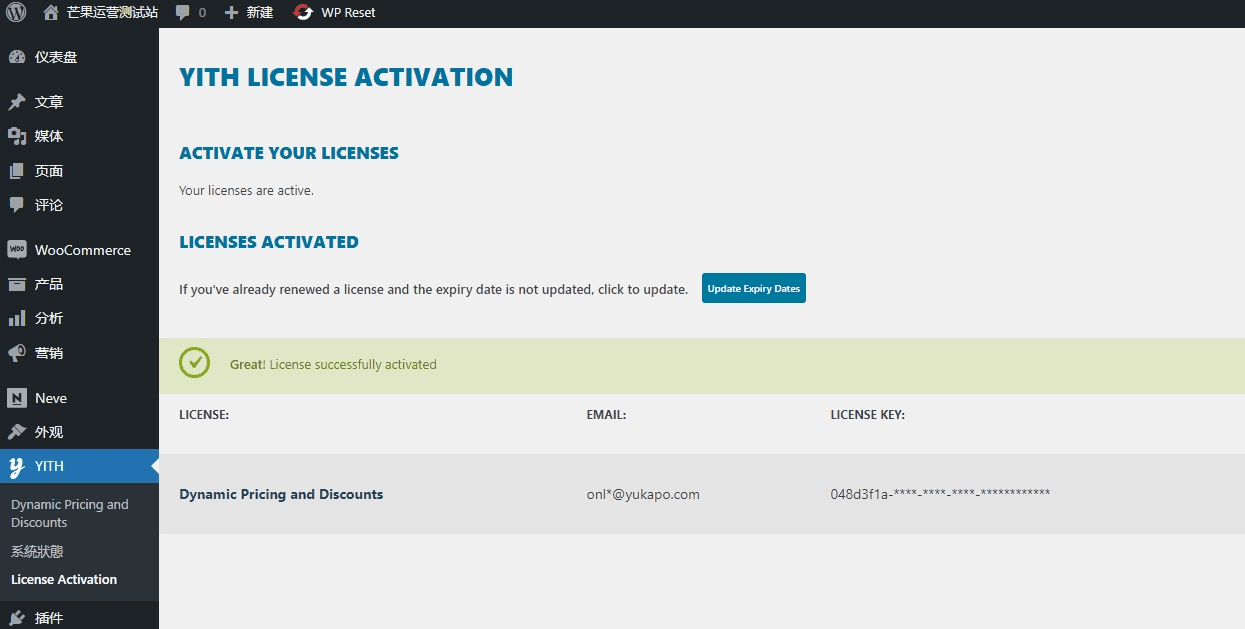Click the plus icon for new content
The width and height of the screenshot is (1245, 629).
coord(231,13)
